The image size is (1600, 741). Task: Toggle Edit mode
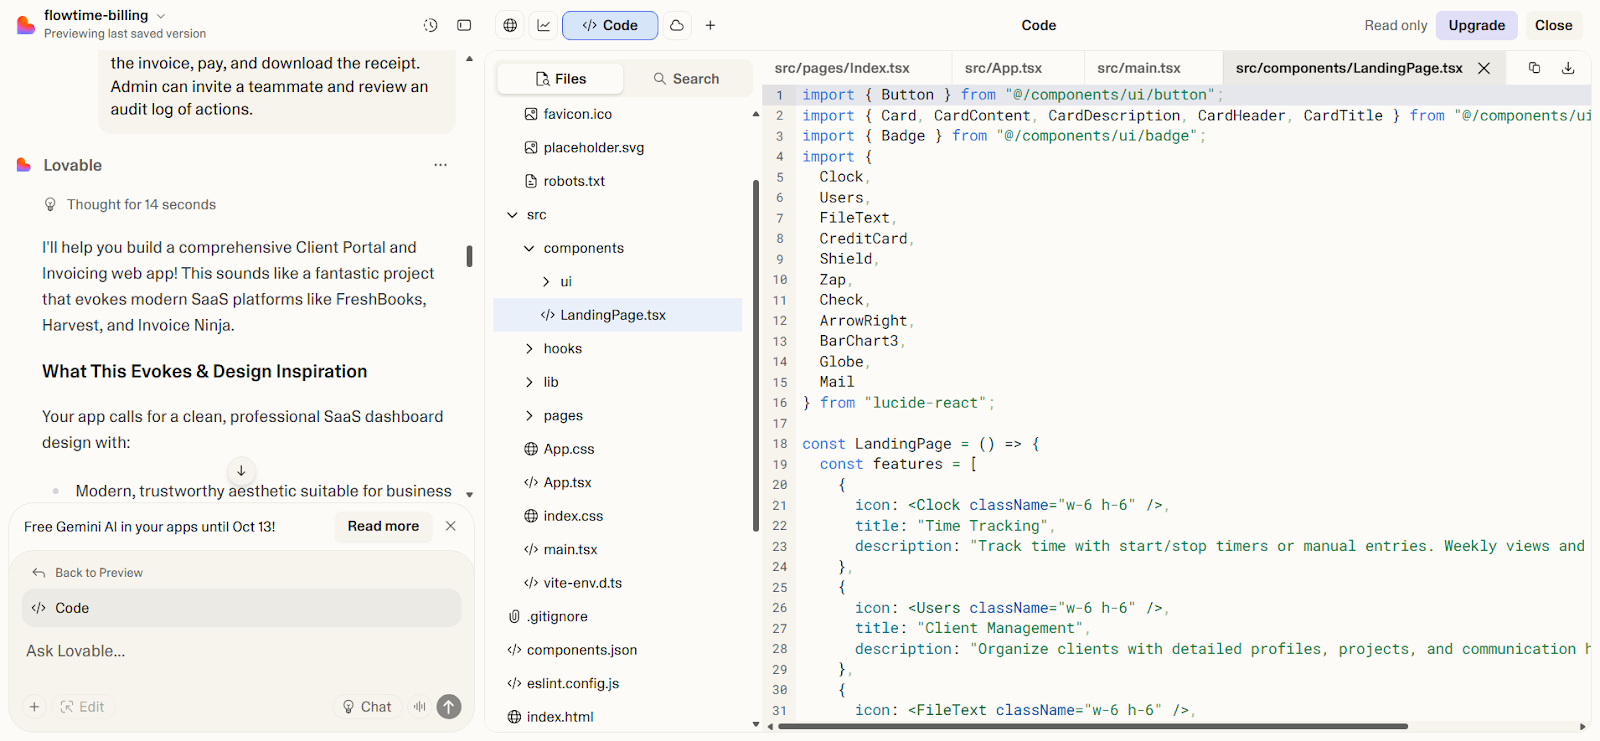(82, 707)
